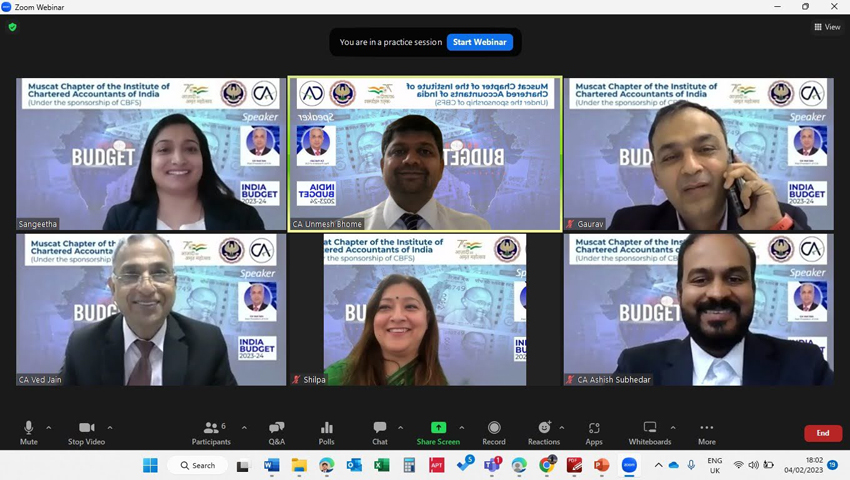
Task: Expand video options arrow beside Stop Video
Action: pos(110,428)
